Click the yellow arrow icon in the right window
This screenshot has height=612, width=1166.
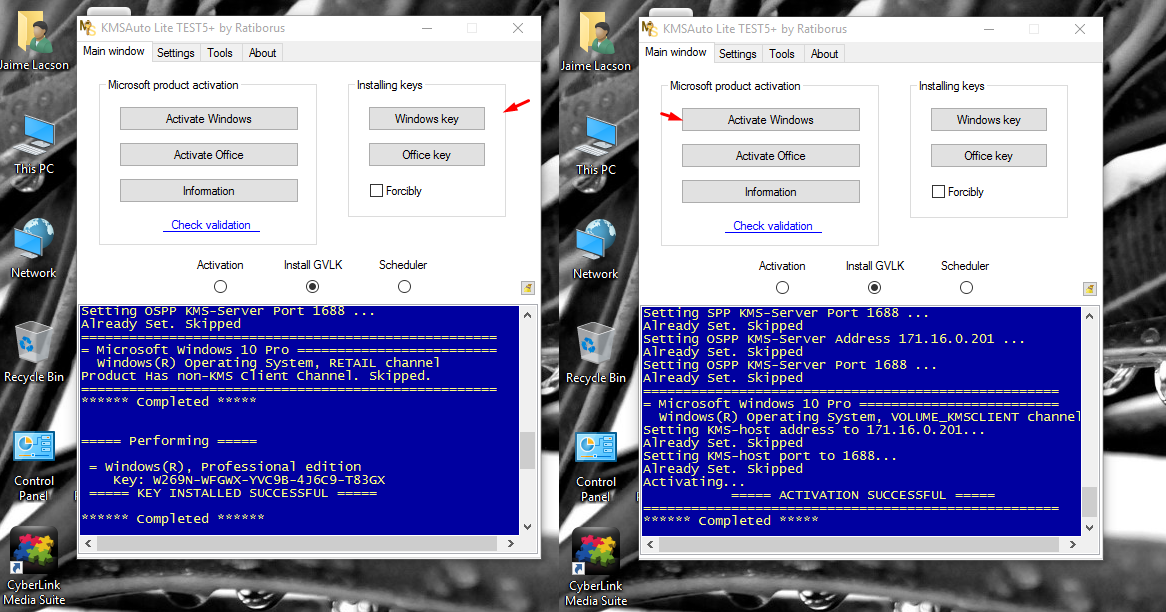pyautogui.click(x=1089, y=288)
